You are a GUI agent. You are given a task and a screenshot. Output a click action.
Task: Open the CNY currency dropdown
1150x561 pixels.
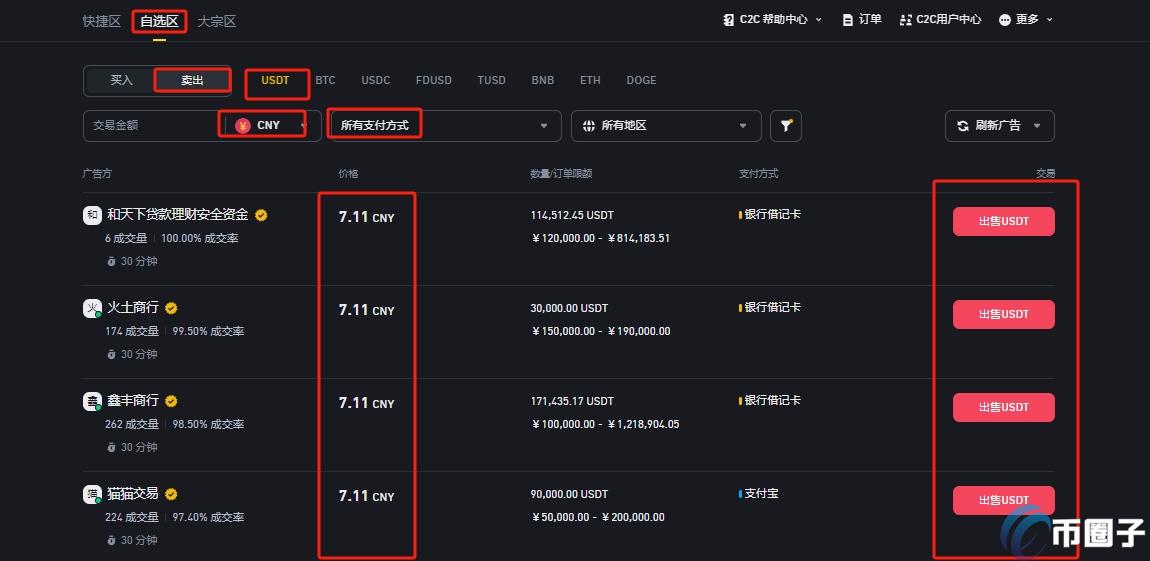coord(271,125)
